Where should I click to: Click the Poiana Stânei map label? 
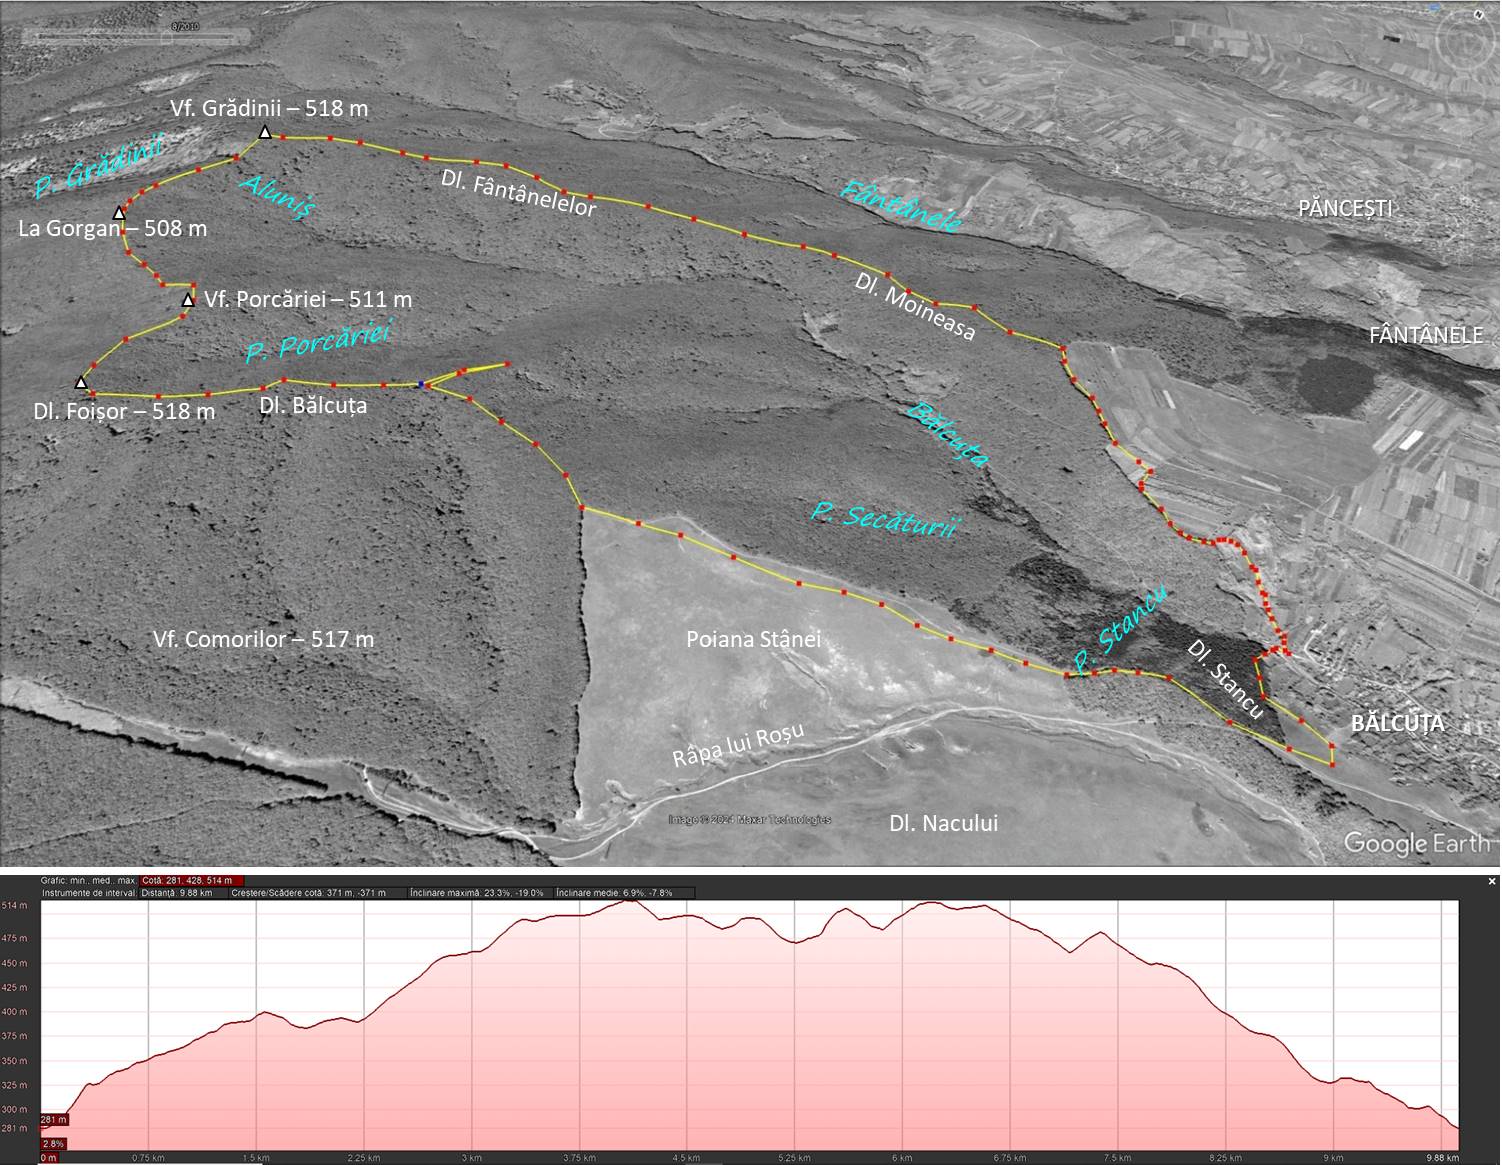click(753, 639)
